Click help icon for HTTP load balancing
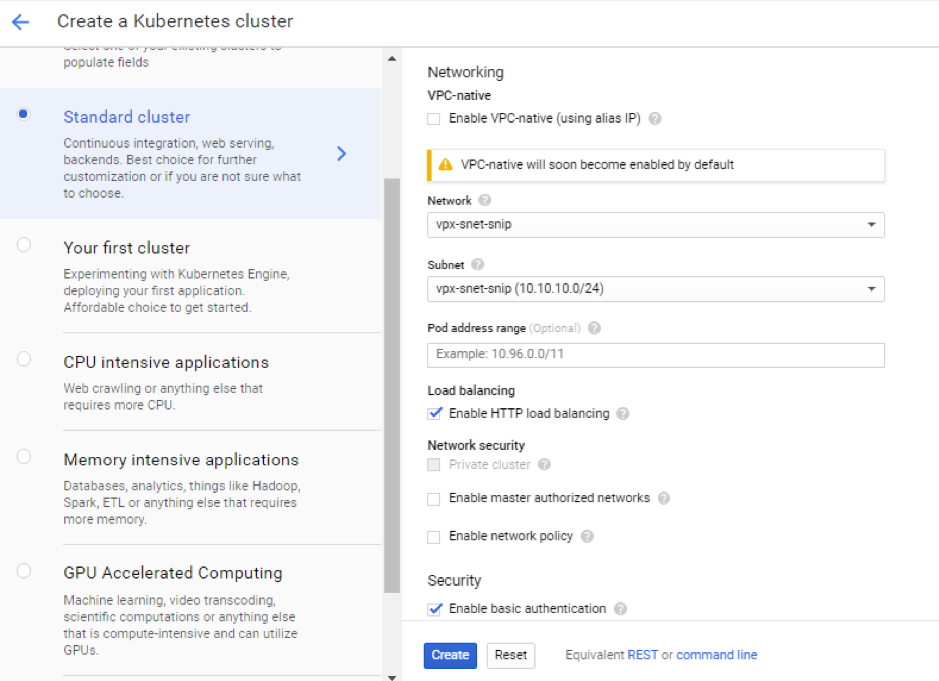This screenshot has height=681, width=939. tap(623, 414)
